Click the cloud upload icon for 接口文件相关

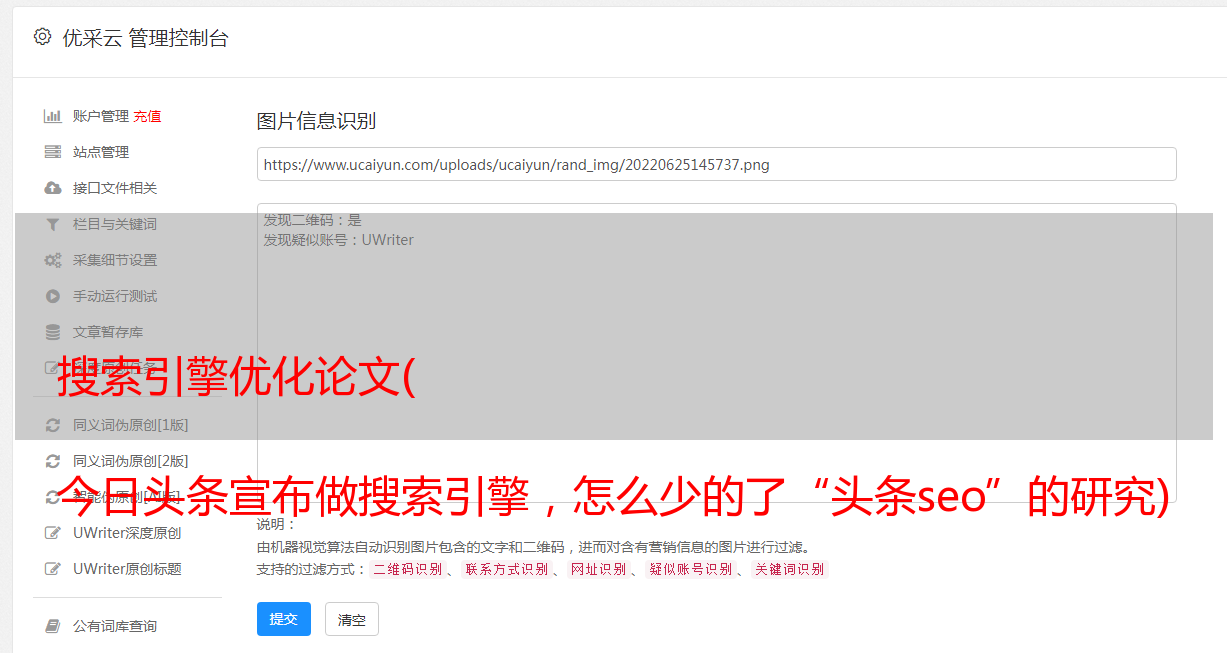tap(53, 188)
